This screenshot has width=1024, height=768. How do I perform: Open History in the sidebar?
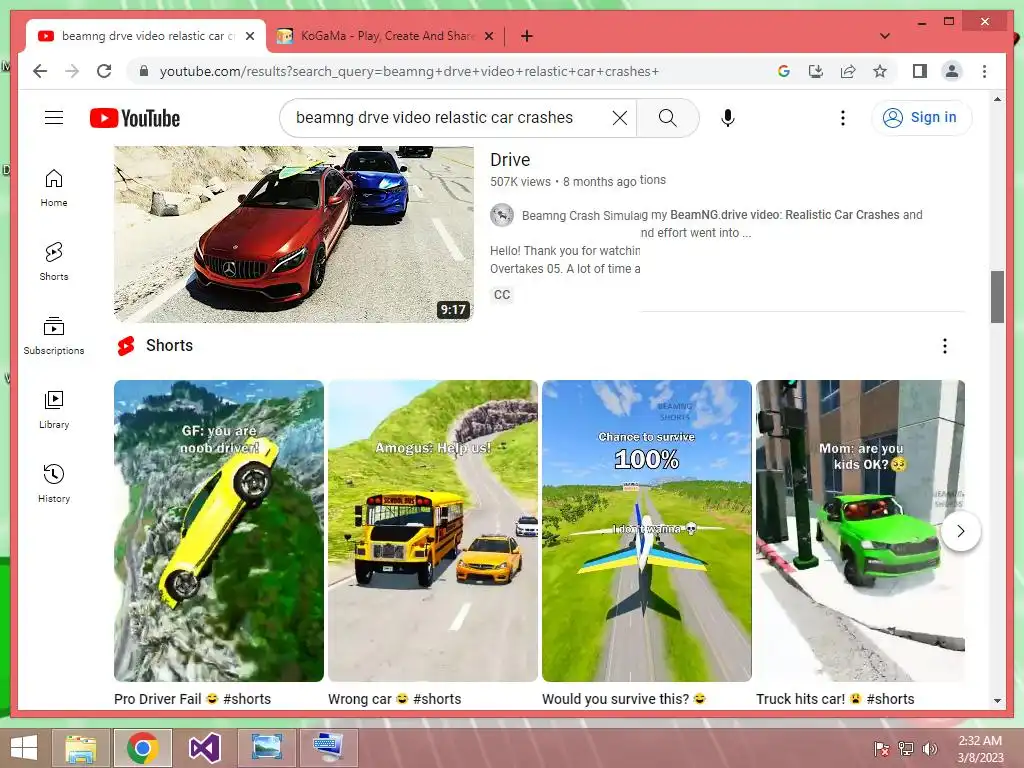point(54,483)
